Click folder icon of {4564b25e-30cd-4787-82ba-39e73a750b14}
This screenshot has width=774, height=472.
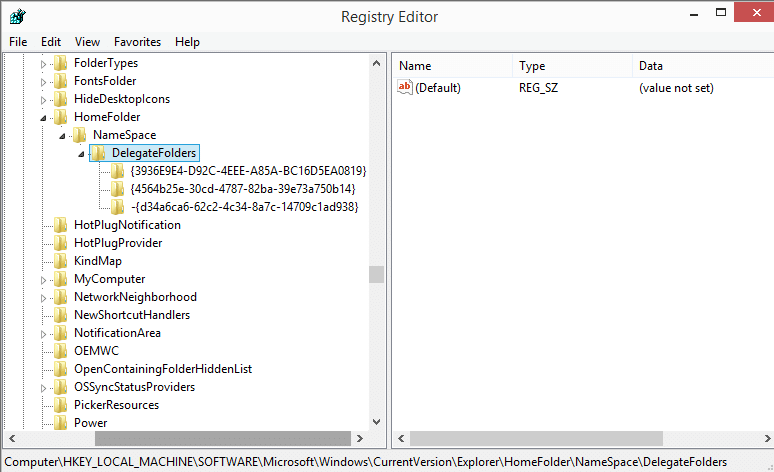(x=117, y=189)
